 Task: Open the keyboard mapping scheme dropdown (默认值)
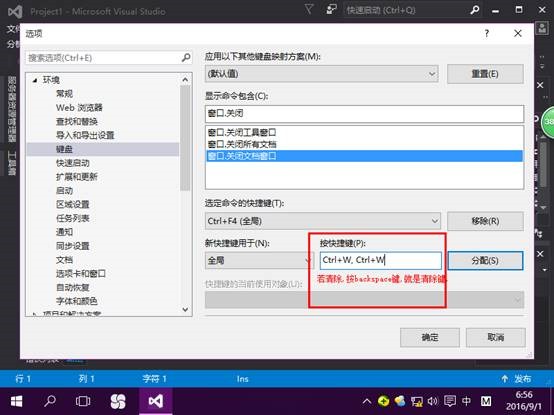(x=322, y=74)
